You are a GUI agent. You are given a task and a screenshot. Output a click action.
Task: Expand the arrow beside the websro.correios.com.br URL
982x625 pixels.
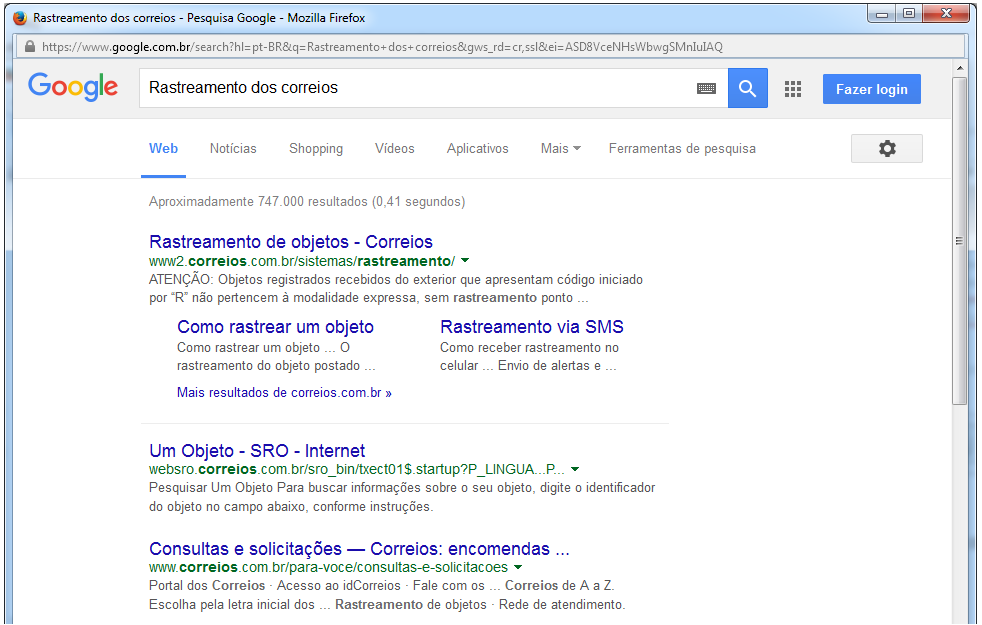point(575,469)
